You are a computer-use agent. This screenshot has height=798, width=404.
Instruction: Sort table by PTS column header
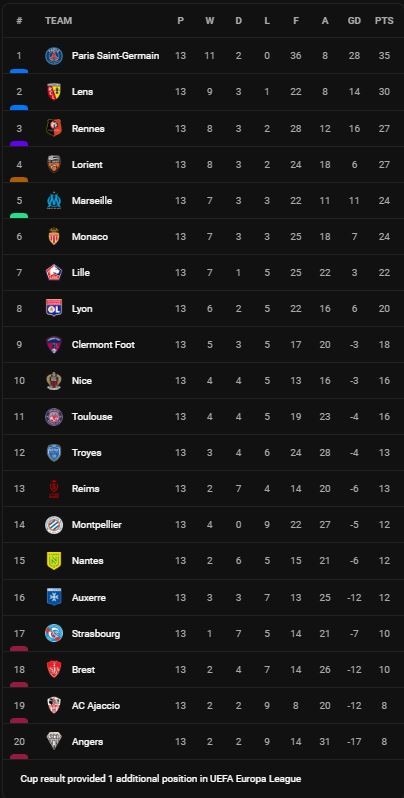(384, 21)
